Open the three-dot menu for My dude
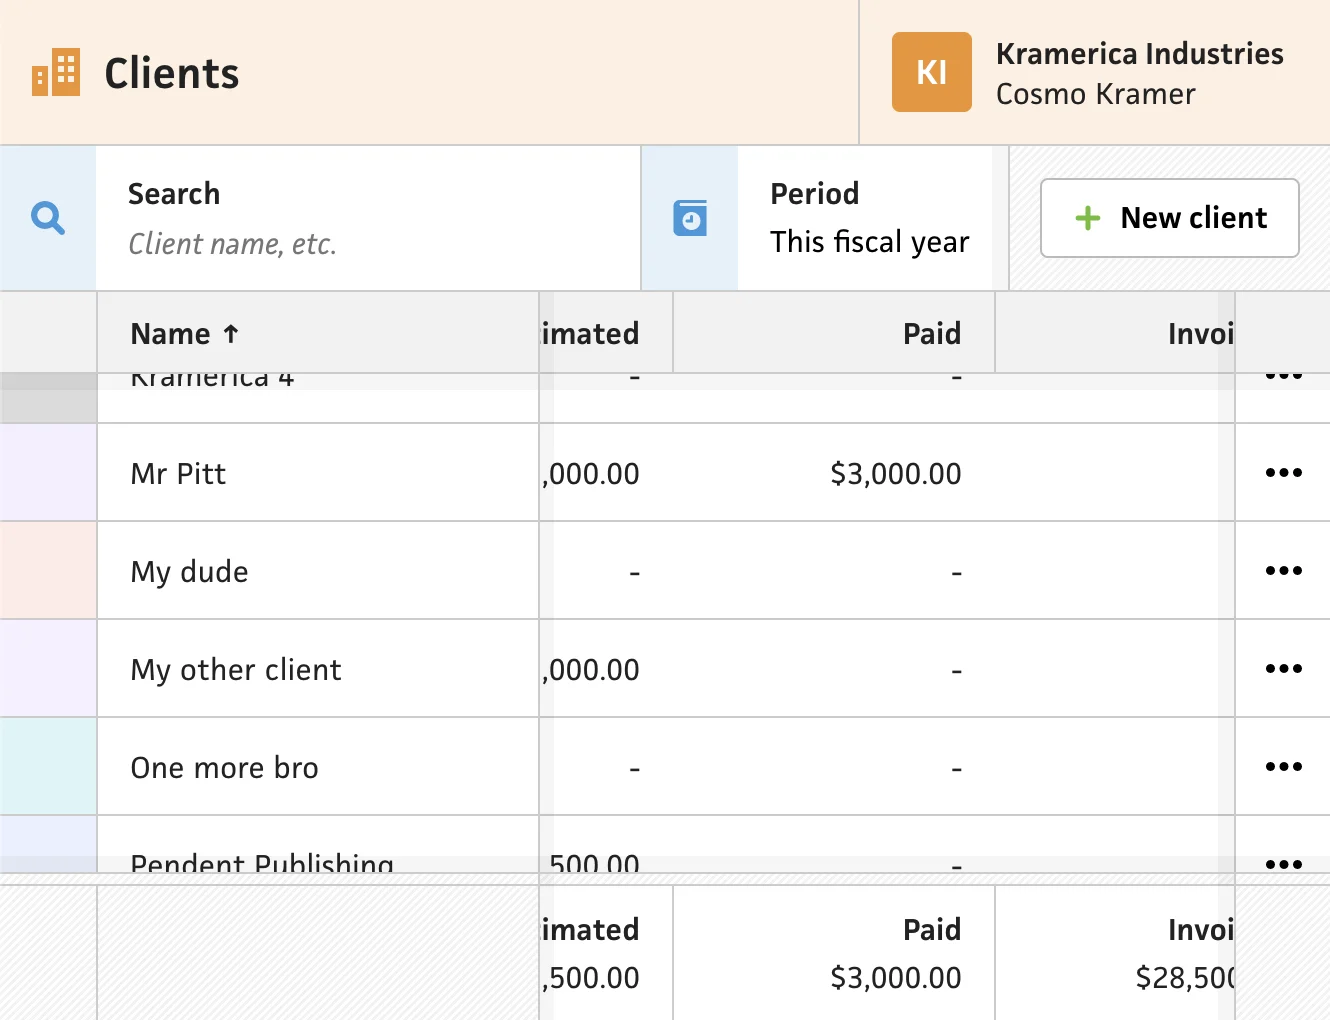 pos(1283,571)
